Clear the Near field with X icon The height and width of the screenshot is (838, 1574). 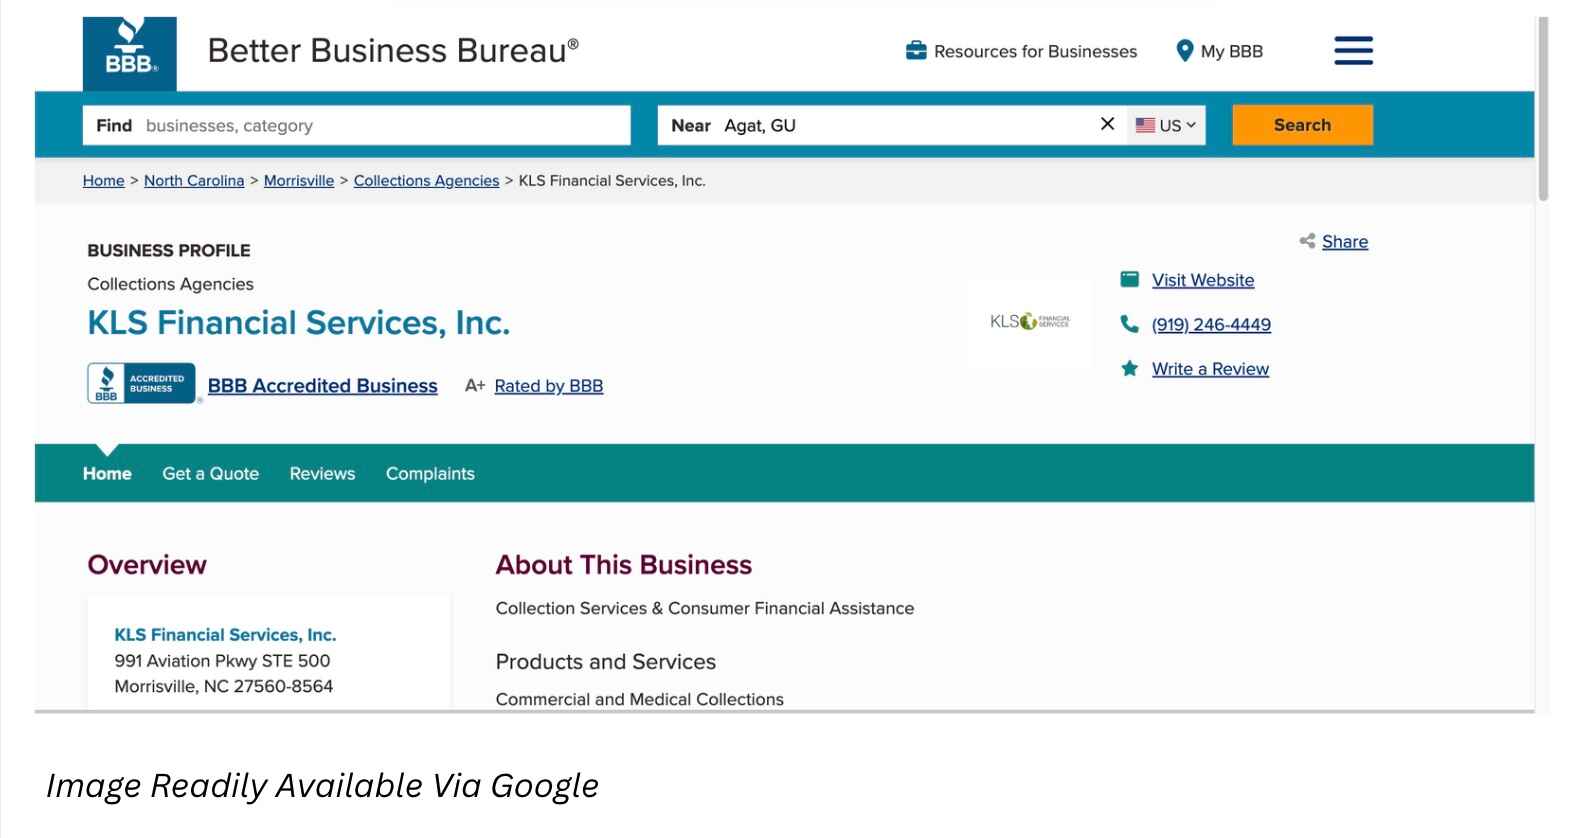click(x=1107, y=124)
